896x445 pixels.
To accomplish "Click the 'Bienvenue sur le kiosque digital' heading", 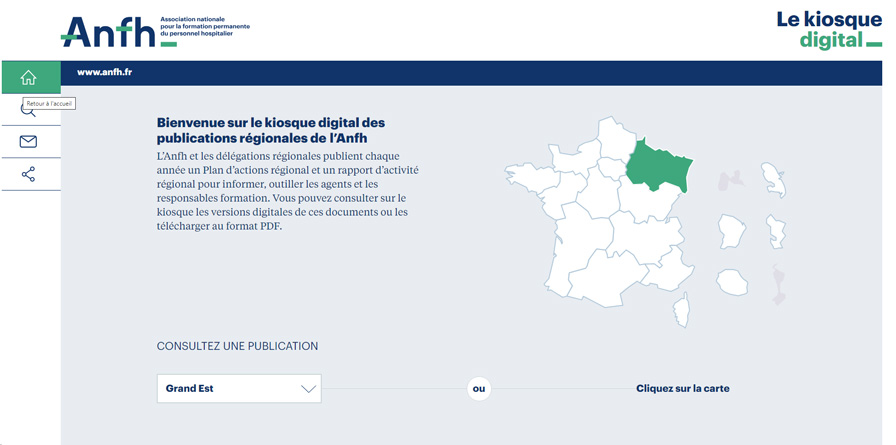I will click(x=271, y=130).
